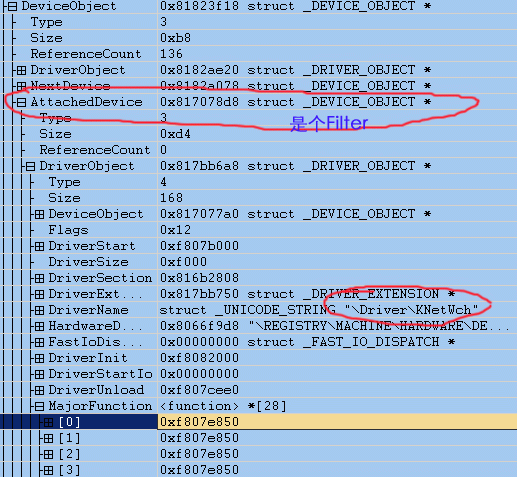The height and width of the screenshot is (477, 517).
Task: Click DriverStartIo value 0x00000000
Action: (x=199, y=374)
